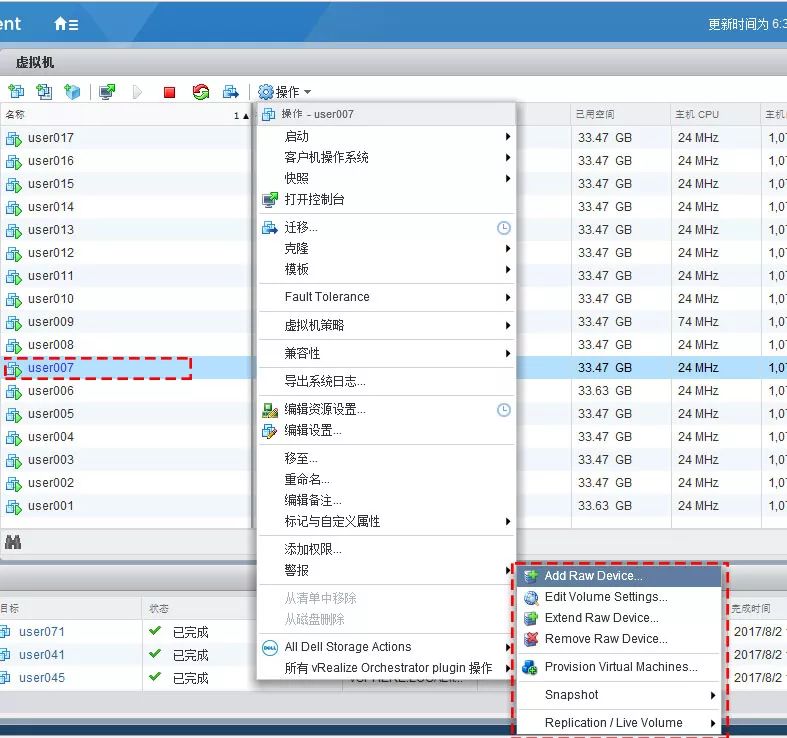787x738 pixels.
Task: Click the Provision Virtual Machines icon
Action: (530, 667)
